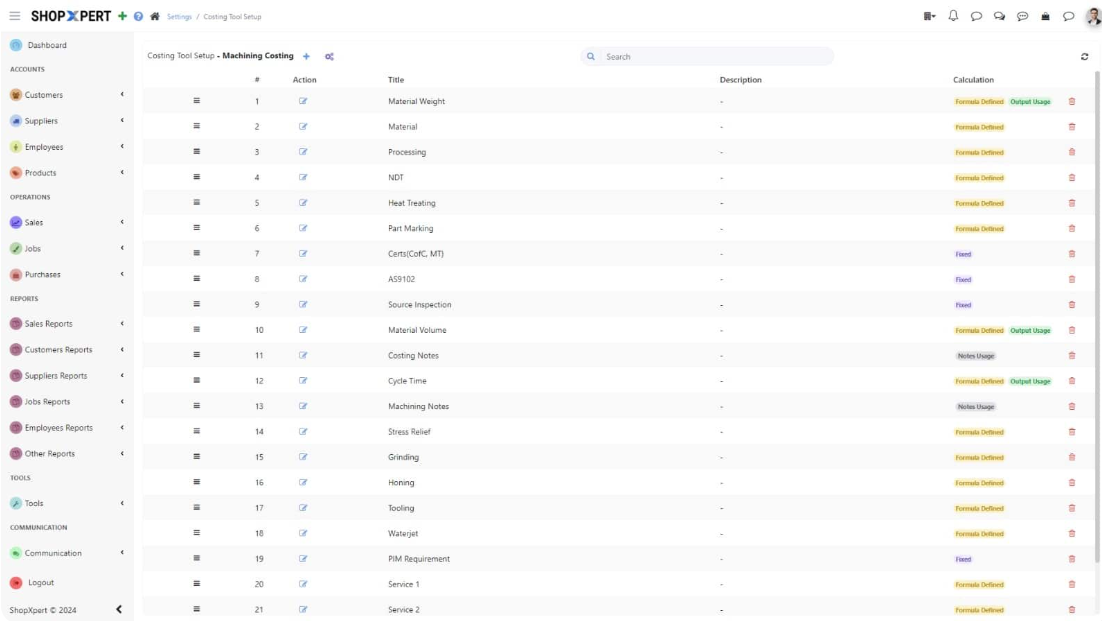The image size is (1102, 621).
Task: Edit the Waterjet row
Action: click(x=303, y=533)
